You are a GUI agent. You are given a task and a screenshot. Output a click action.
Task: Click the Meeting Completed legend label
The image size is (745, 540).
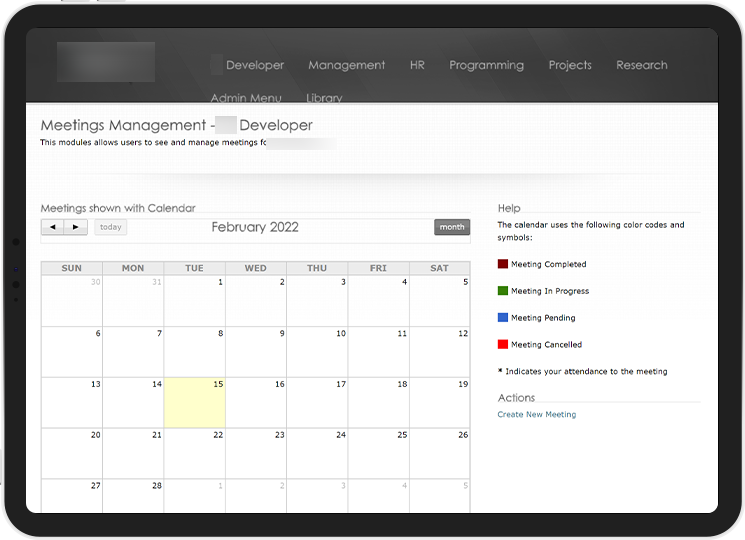click(549, 264)
